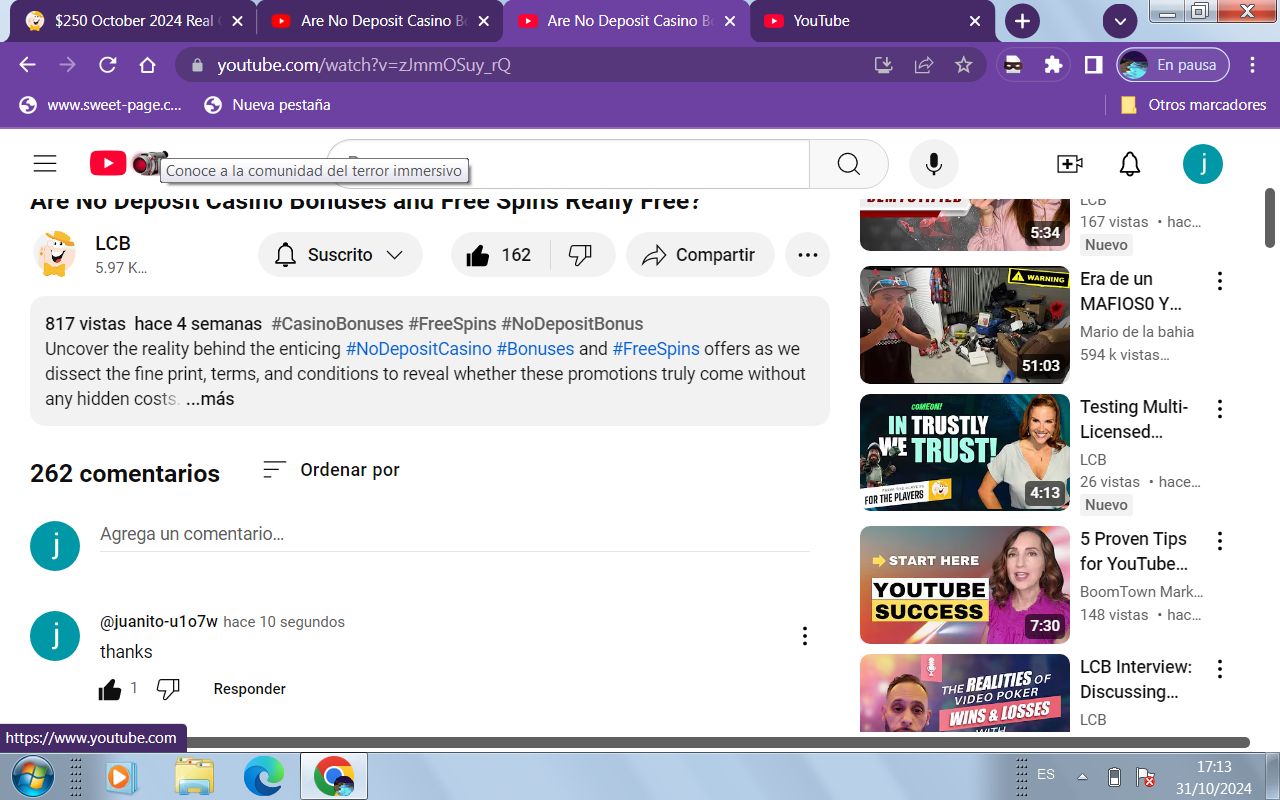Open YouTube Success 7:30 thumbnail
The image size is (1280, 800).
click(x=965, y=585)
